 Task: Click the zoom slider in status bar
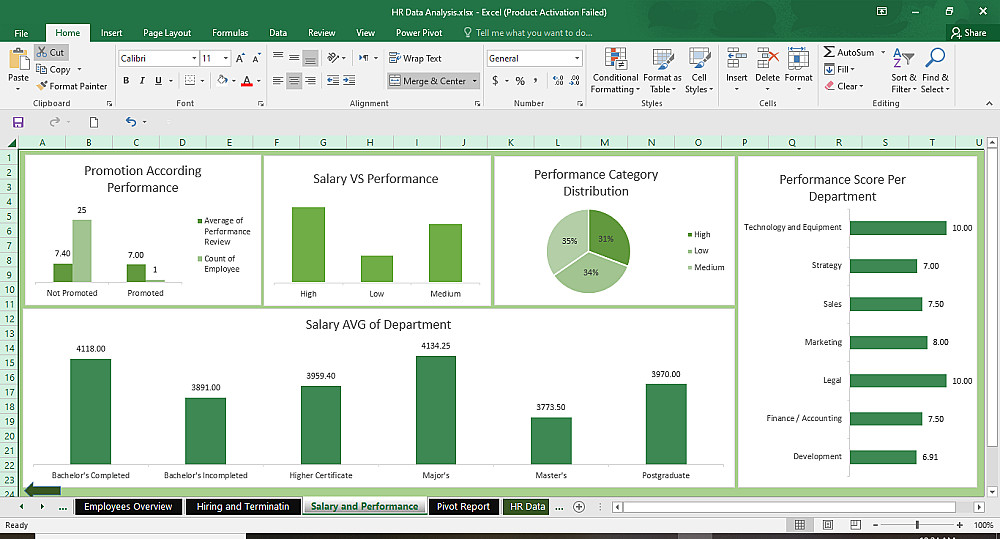[x=917, y=525]
